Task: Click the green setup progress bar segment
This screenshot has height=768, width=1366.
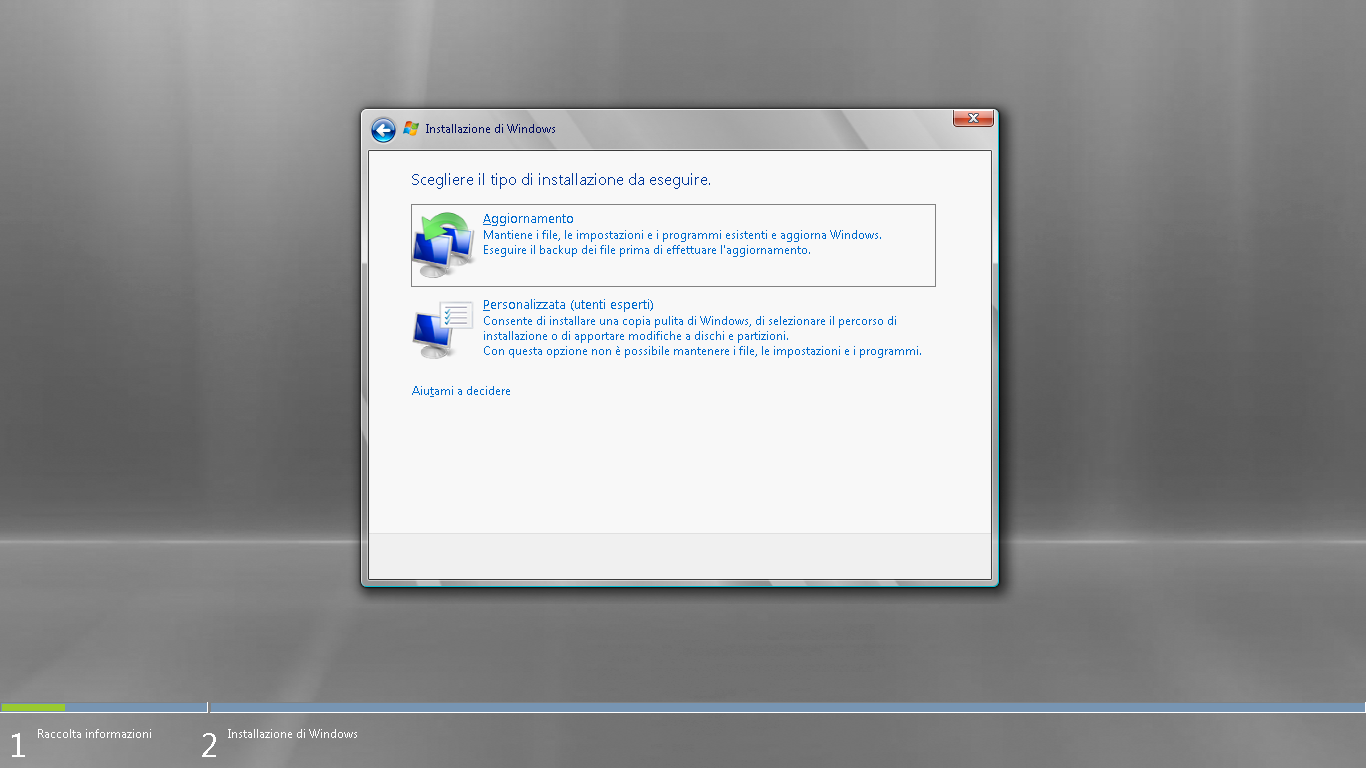Action: coord(33,707)
